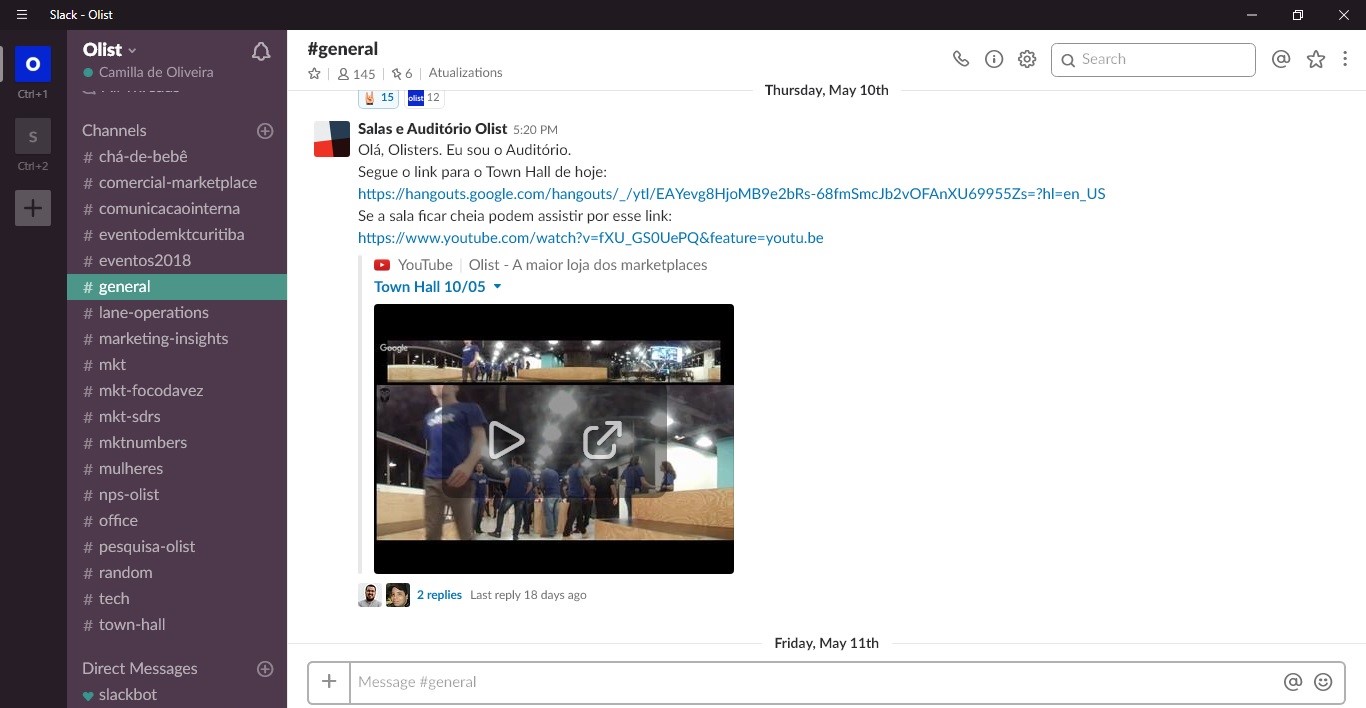
Task: View the 145 channel members
Action: tap(356, 74)
